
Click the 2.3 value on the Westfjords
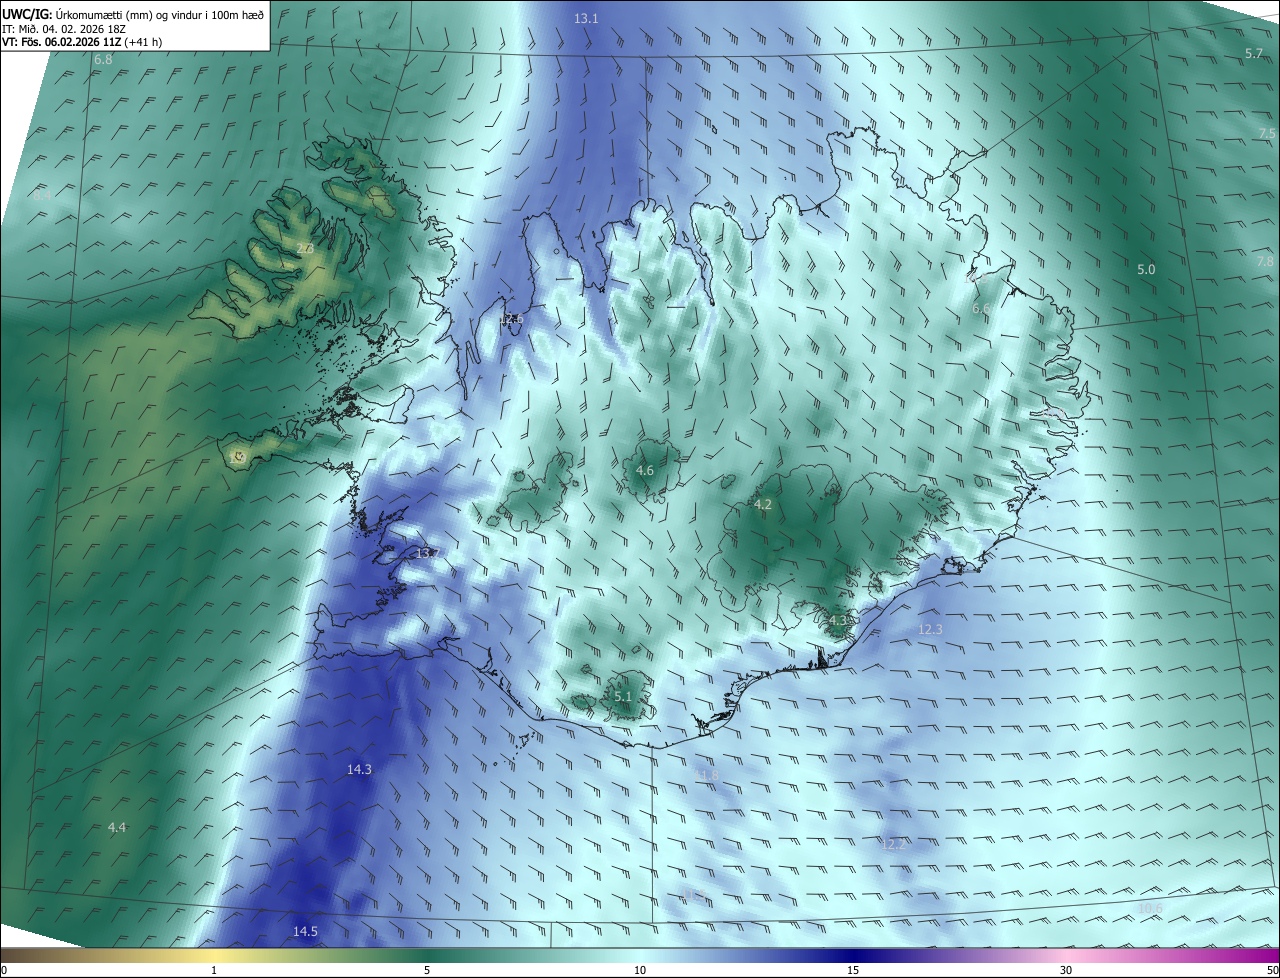click(306, 249)
